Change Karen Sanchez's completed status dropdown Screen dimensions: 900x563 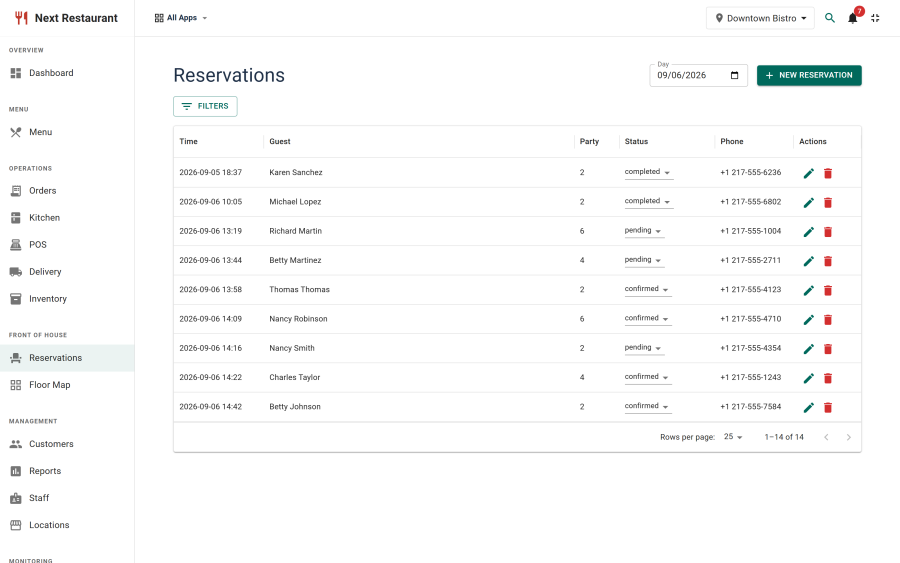pos(649,172)
